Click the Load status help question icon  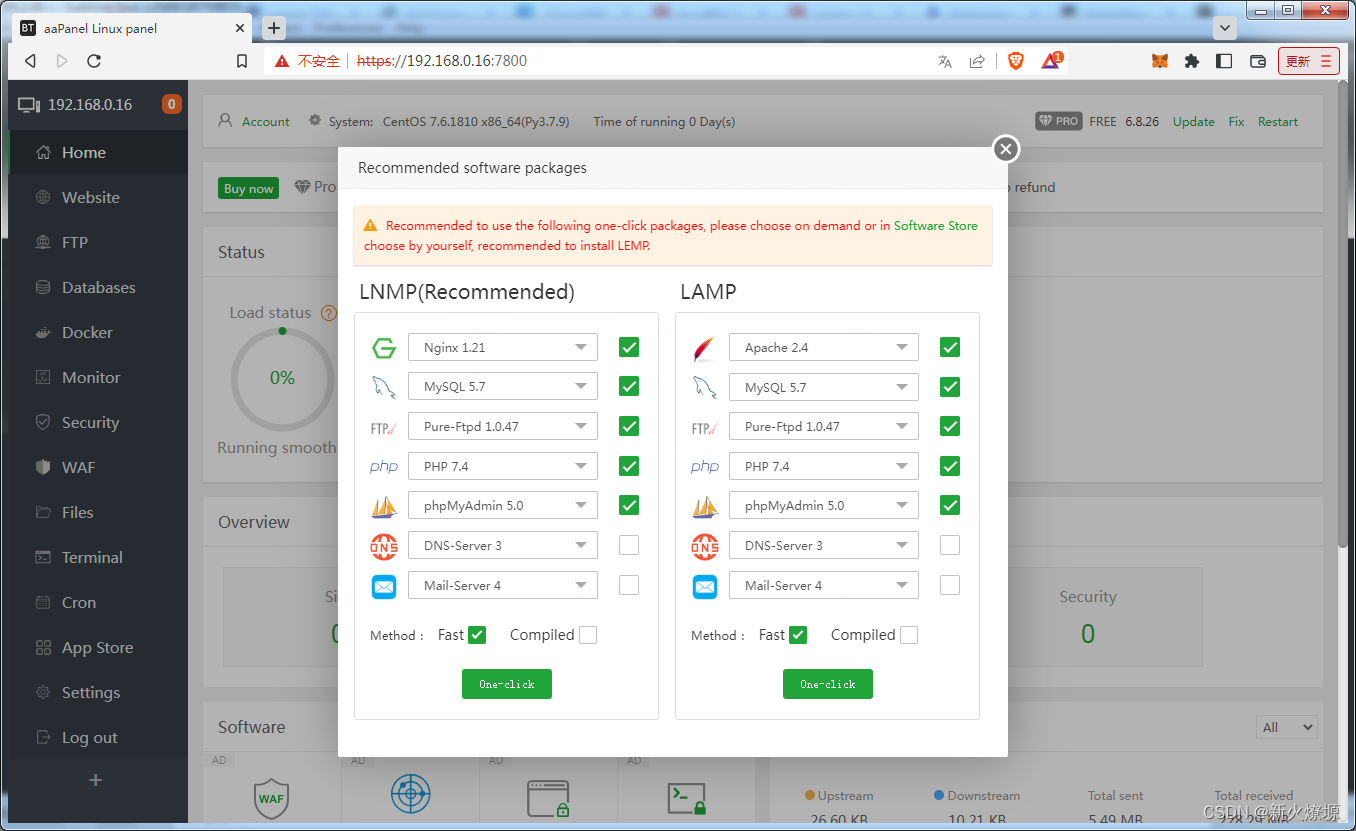coord(328,313)
